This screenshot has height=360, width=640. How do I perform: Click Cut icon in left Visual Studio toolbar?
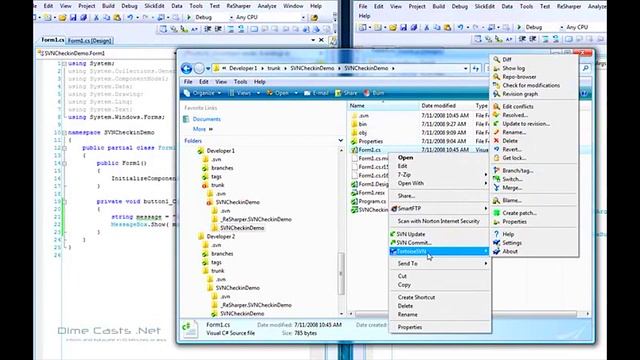point(96,18)
